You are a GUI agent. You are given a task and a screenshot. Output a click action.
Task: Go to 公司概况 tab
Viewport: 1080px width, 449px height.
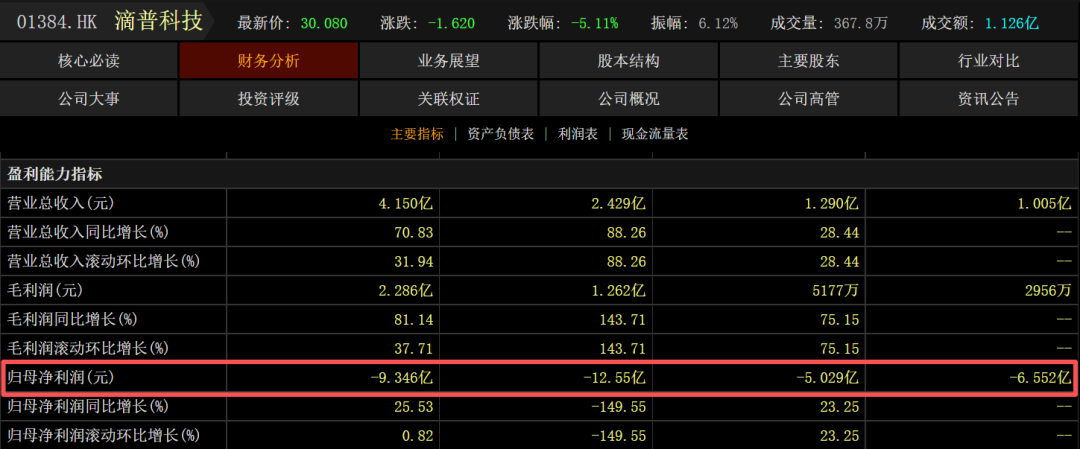(628, 99)
